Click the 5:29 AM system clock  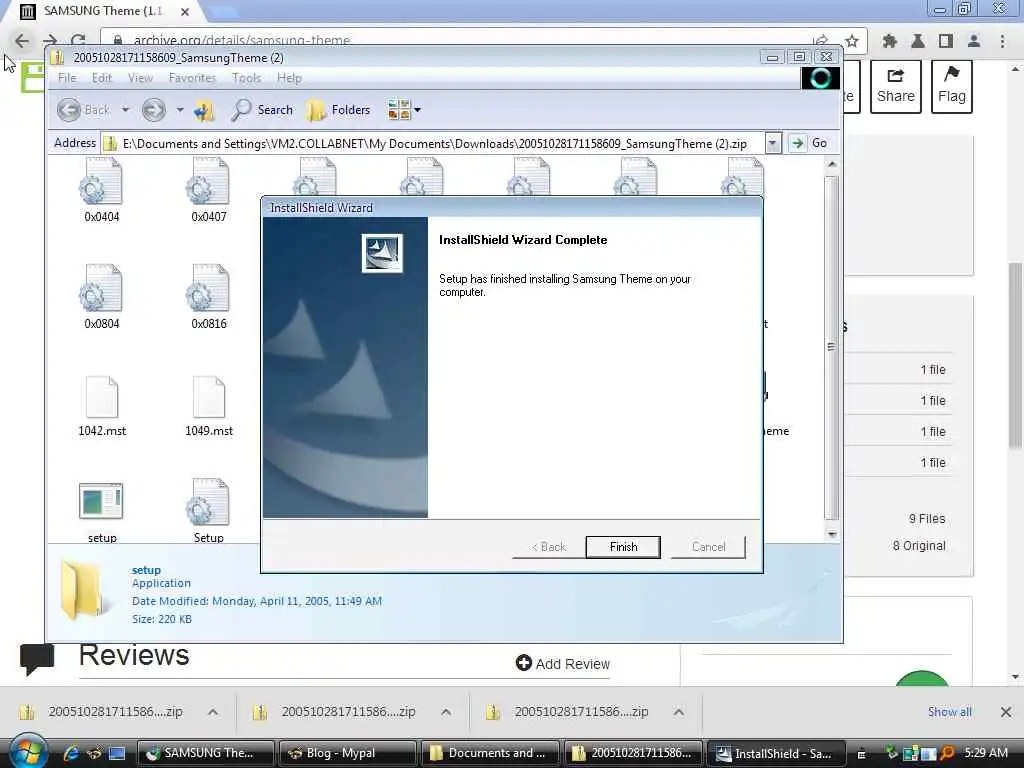pos(985,752)
